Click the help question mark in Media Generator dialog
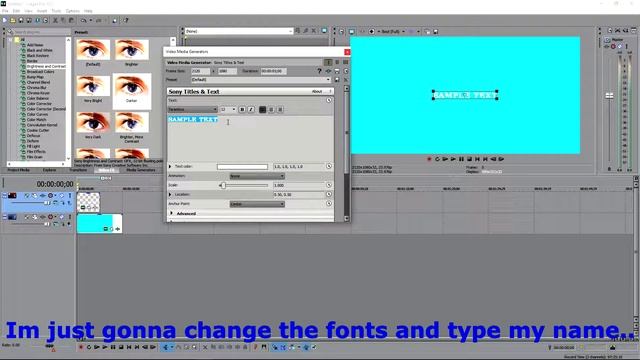Viewport: 640px width, 360px height. tap(319, 71)
